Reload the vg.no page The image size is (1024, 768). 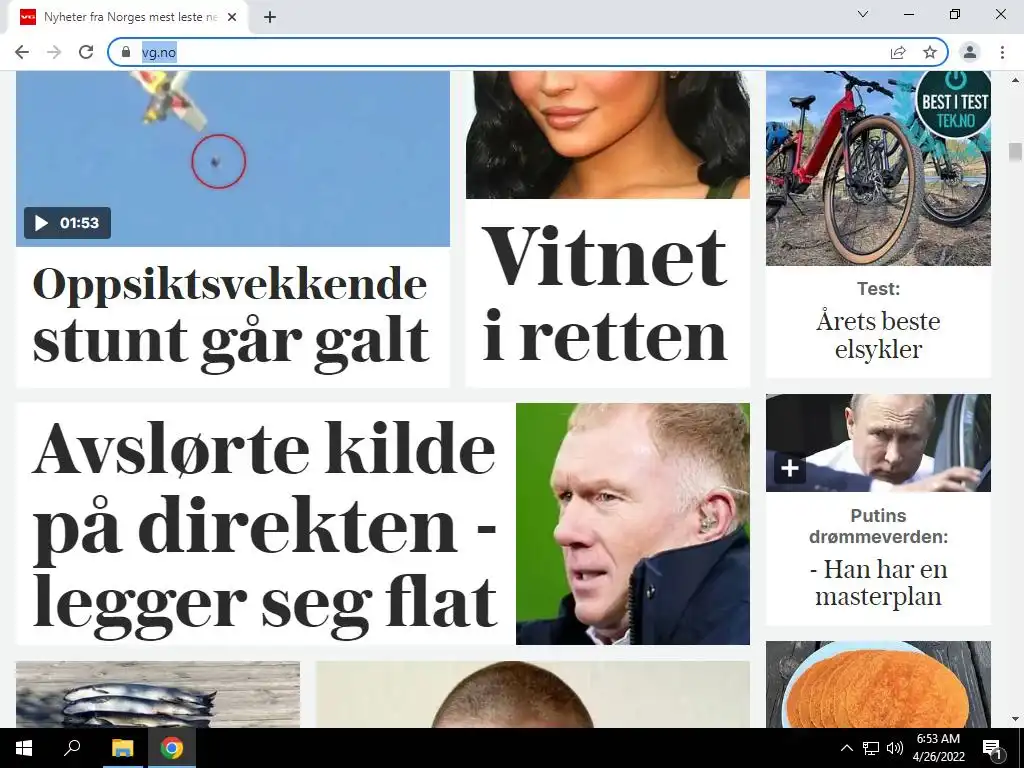pyautogui.click(x=86, y=52)
